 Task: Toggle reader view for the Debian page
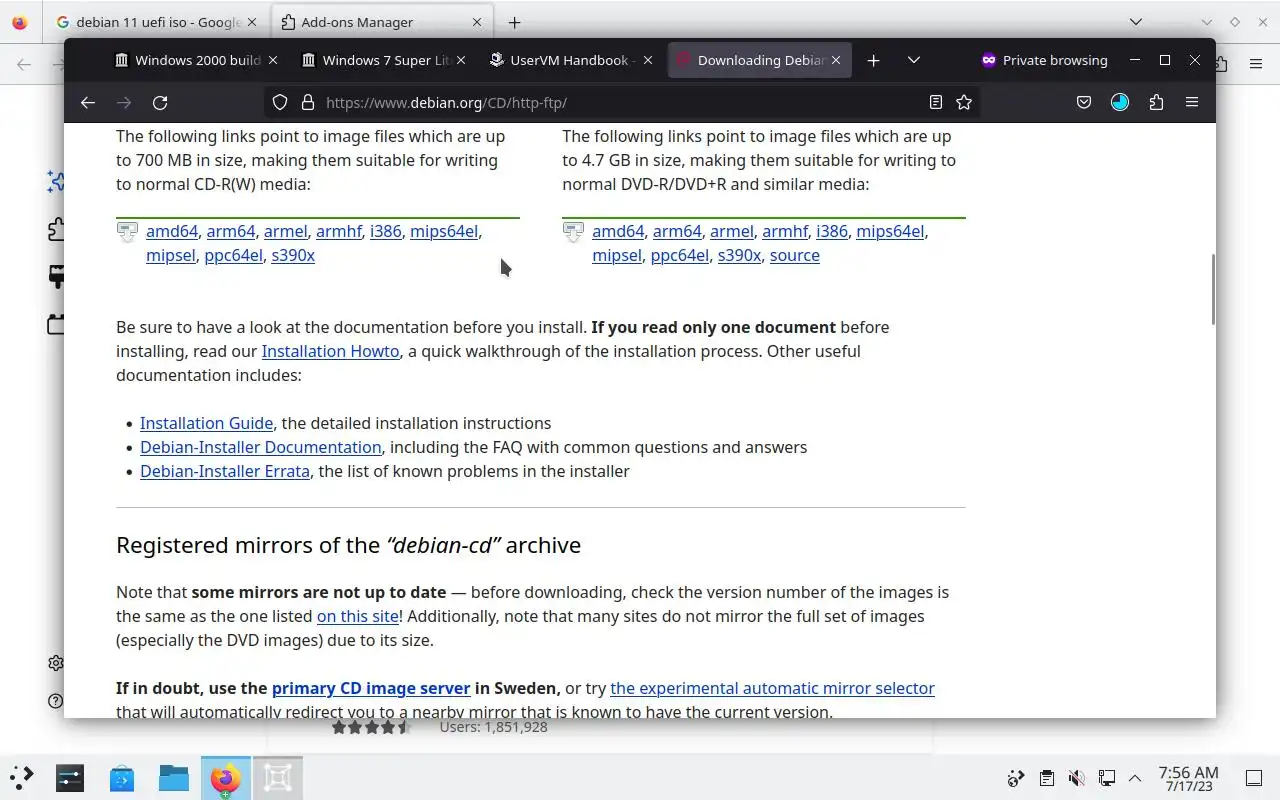pos(936,102)
